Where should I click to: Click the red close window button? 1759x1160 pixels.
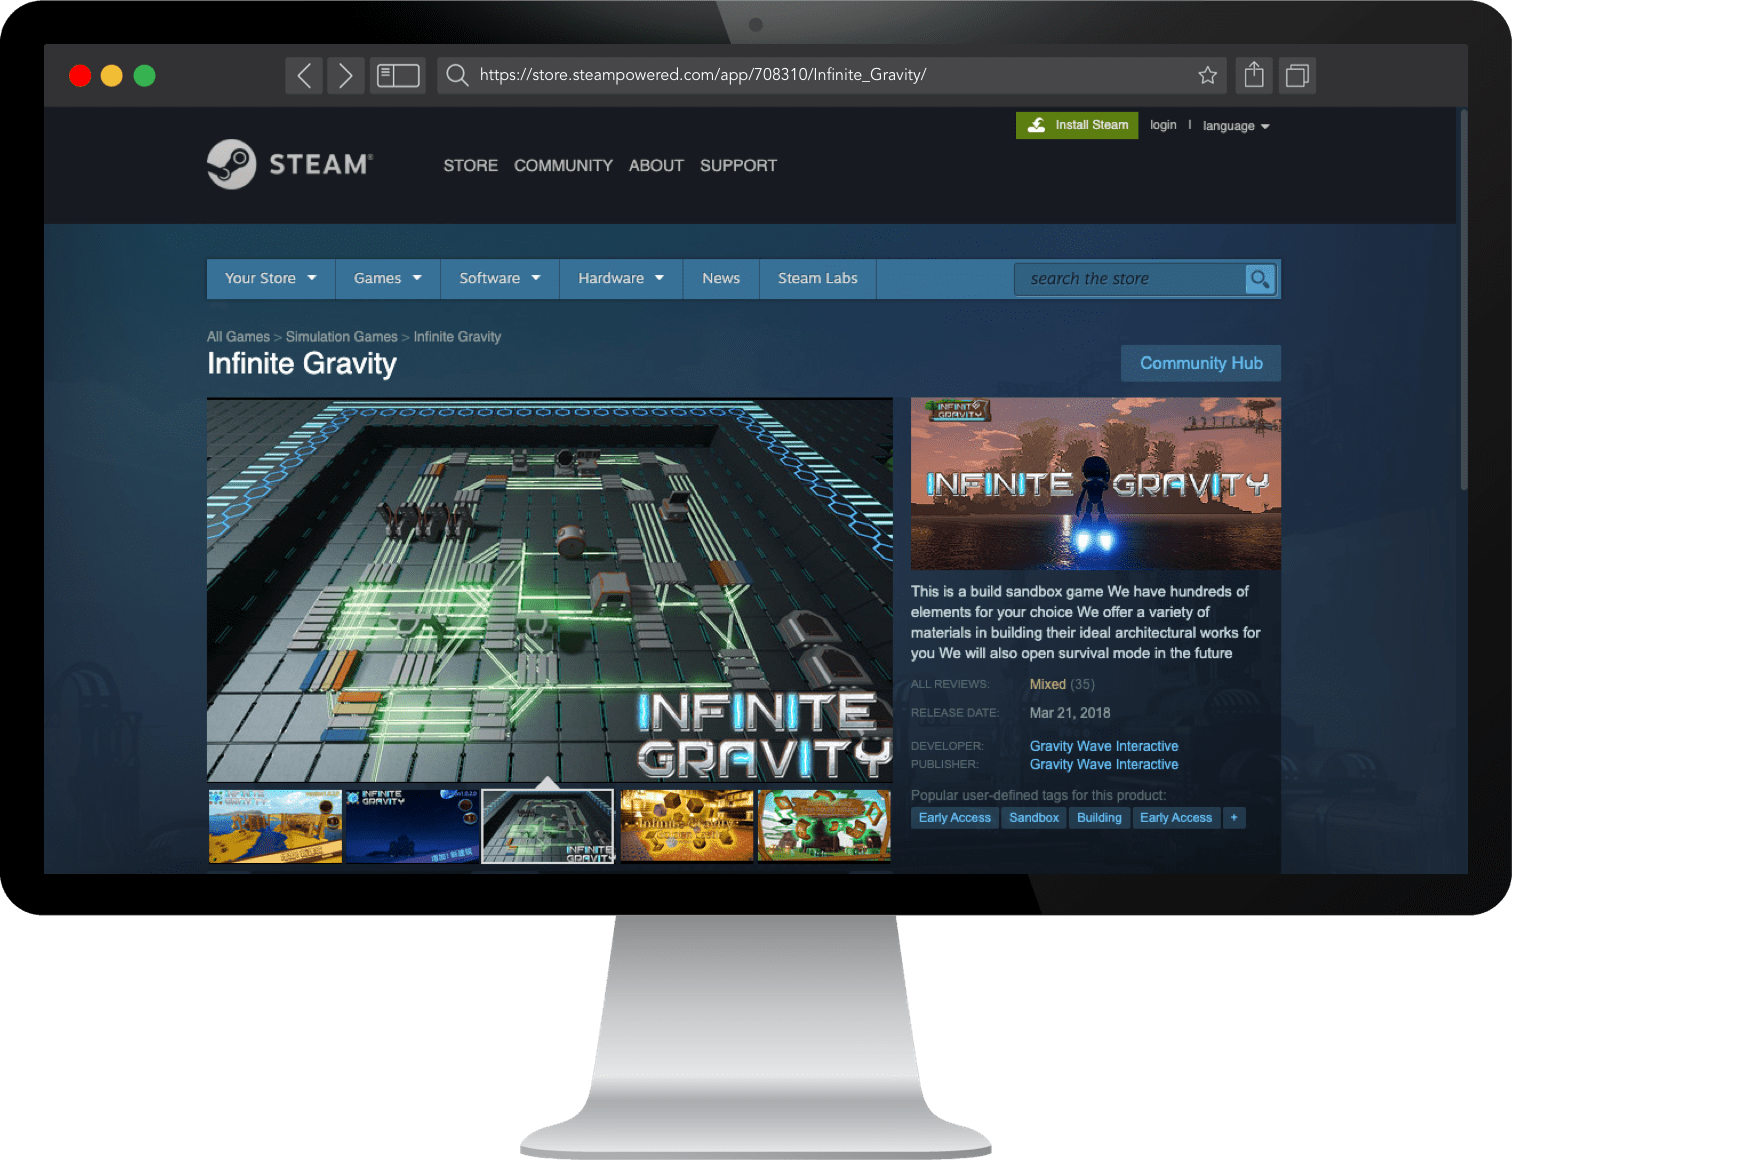pyautogui.click(x=80, y=76)
